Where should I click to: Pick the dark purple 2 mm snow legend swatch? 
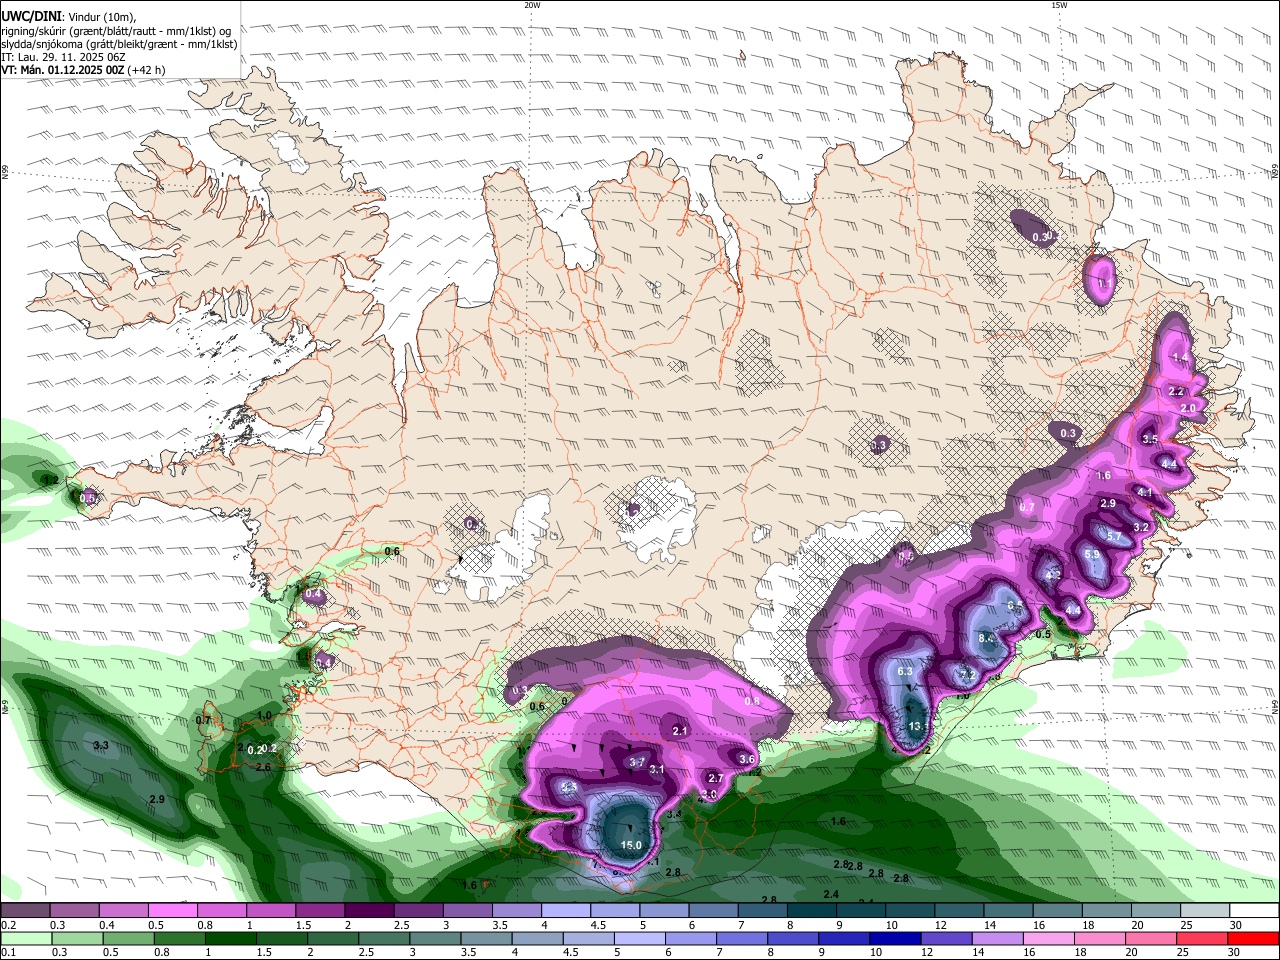[369, 911]
